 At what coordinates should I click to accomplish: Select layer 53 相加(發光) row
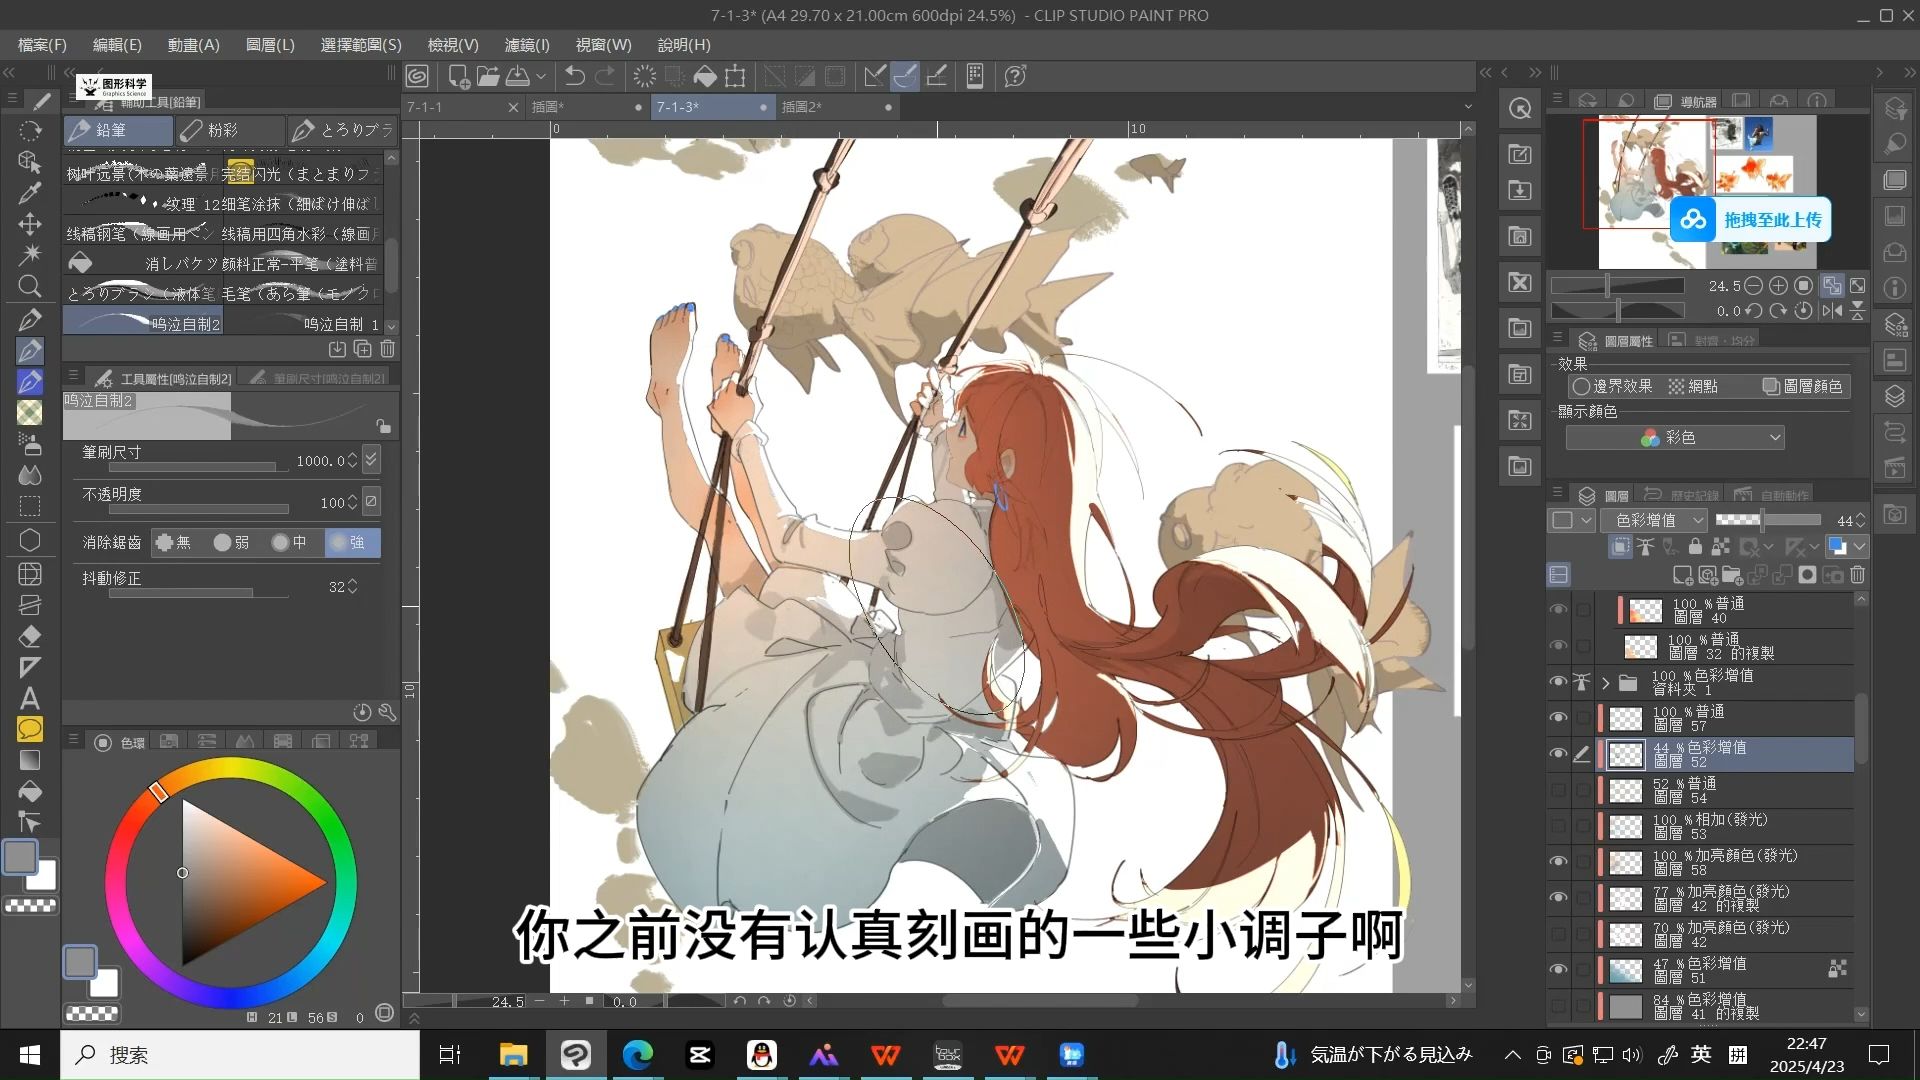click(x=1725, y=826)
